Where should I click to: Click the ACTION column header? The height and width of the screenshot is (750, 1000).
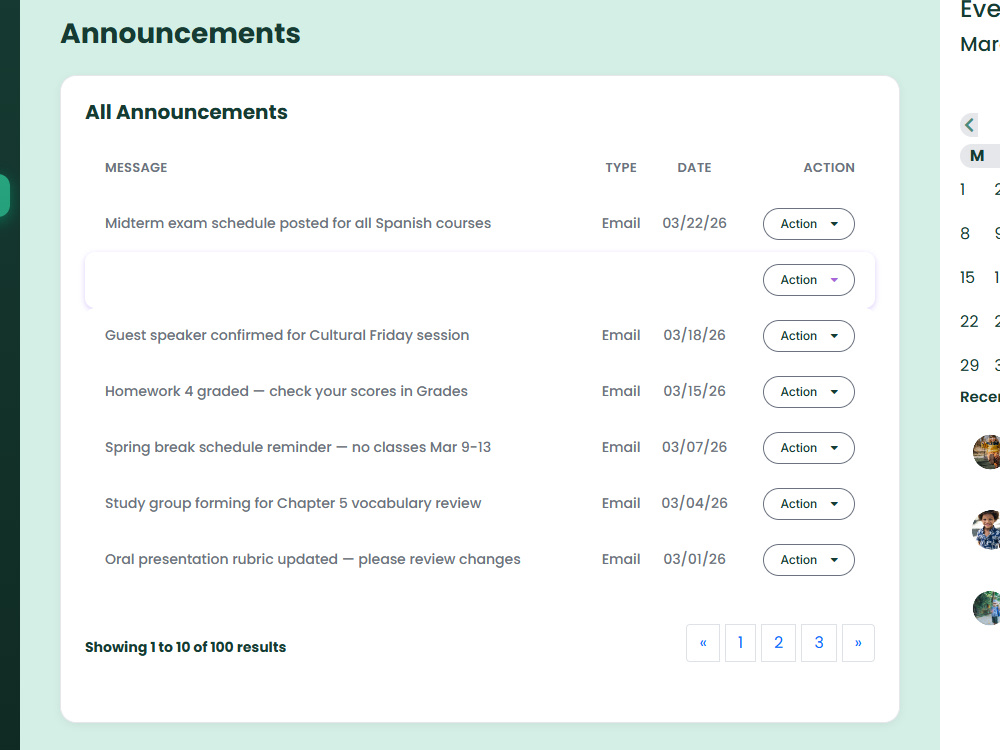829,168
